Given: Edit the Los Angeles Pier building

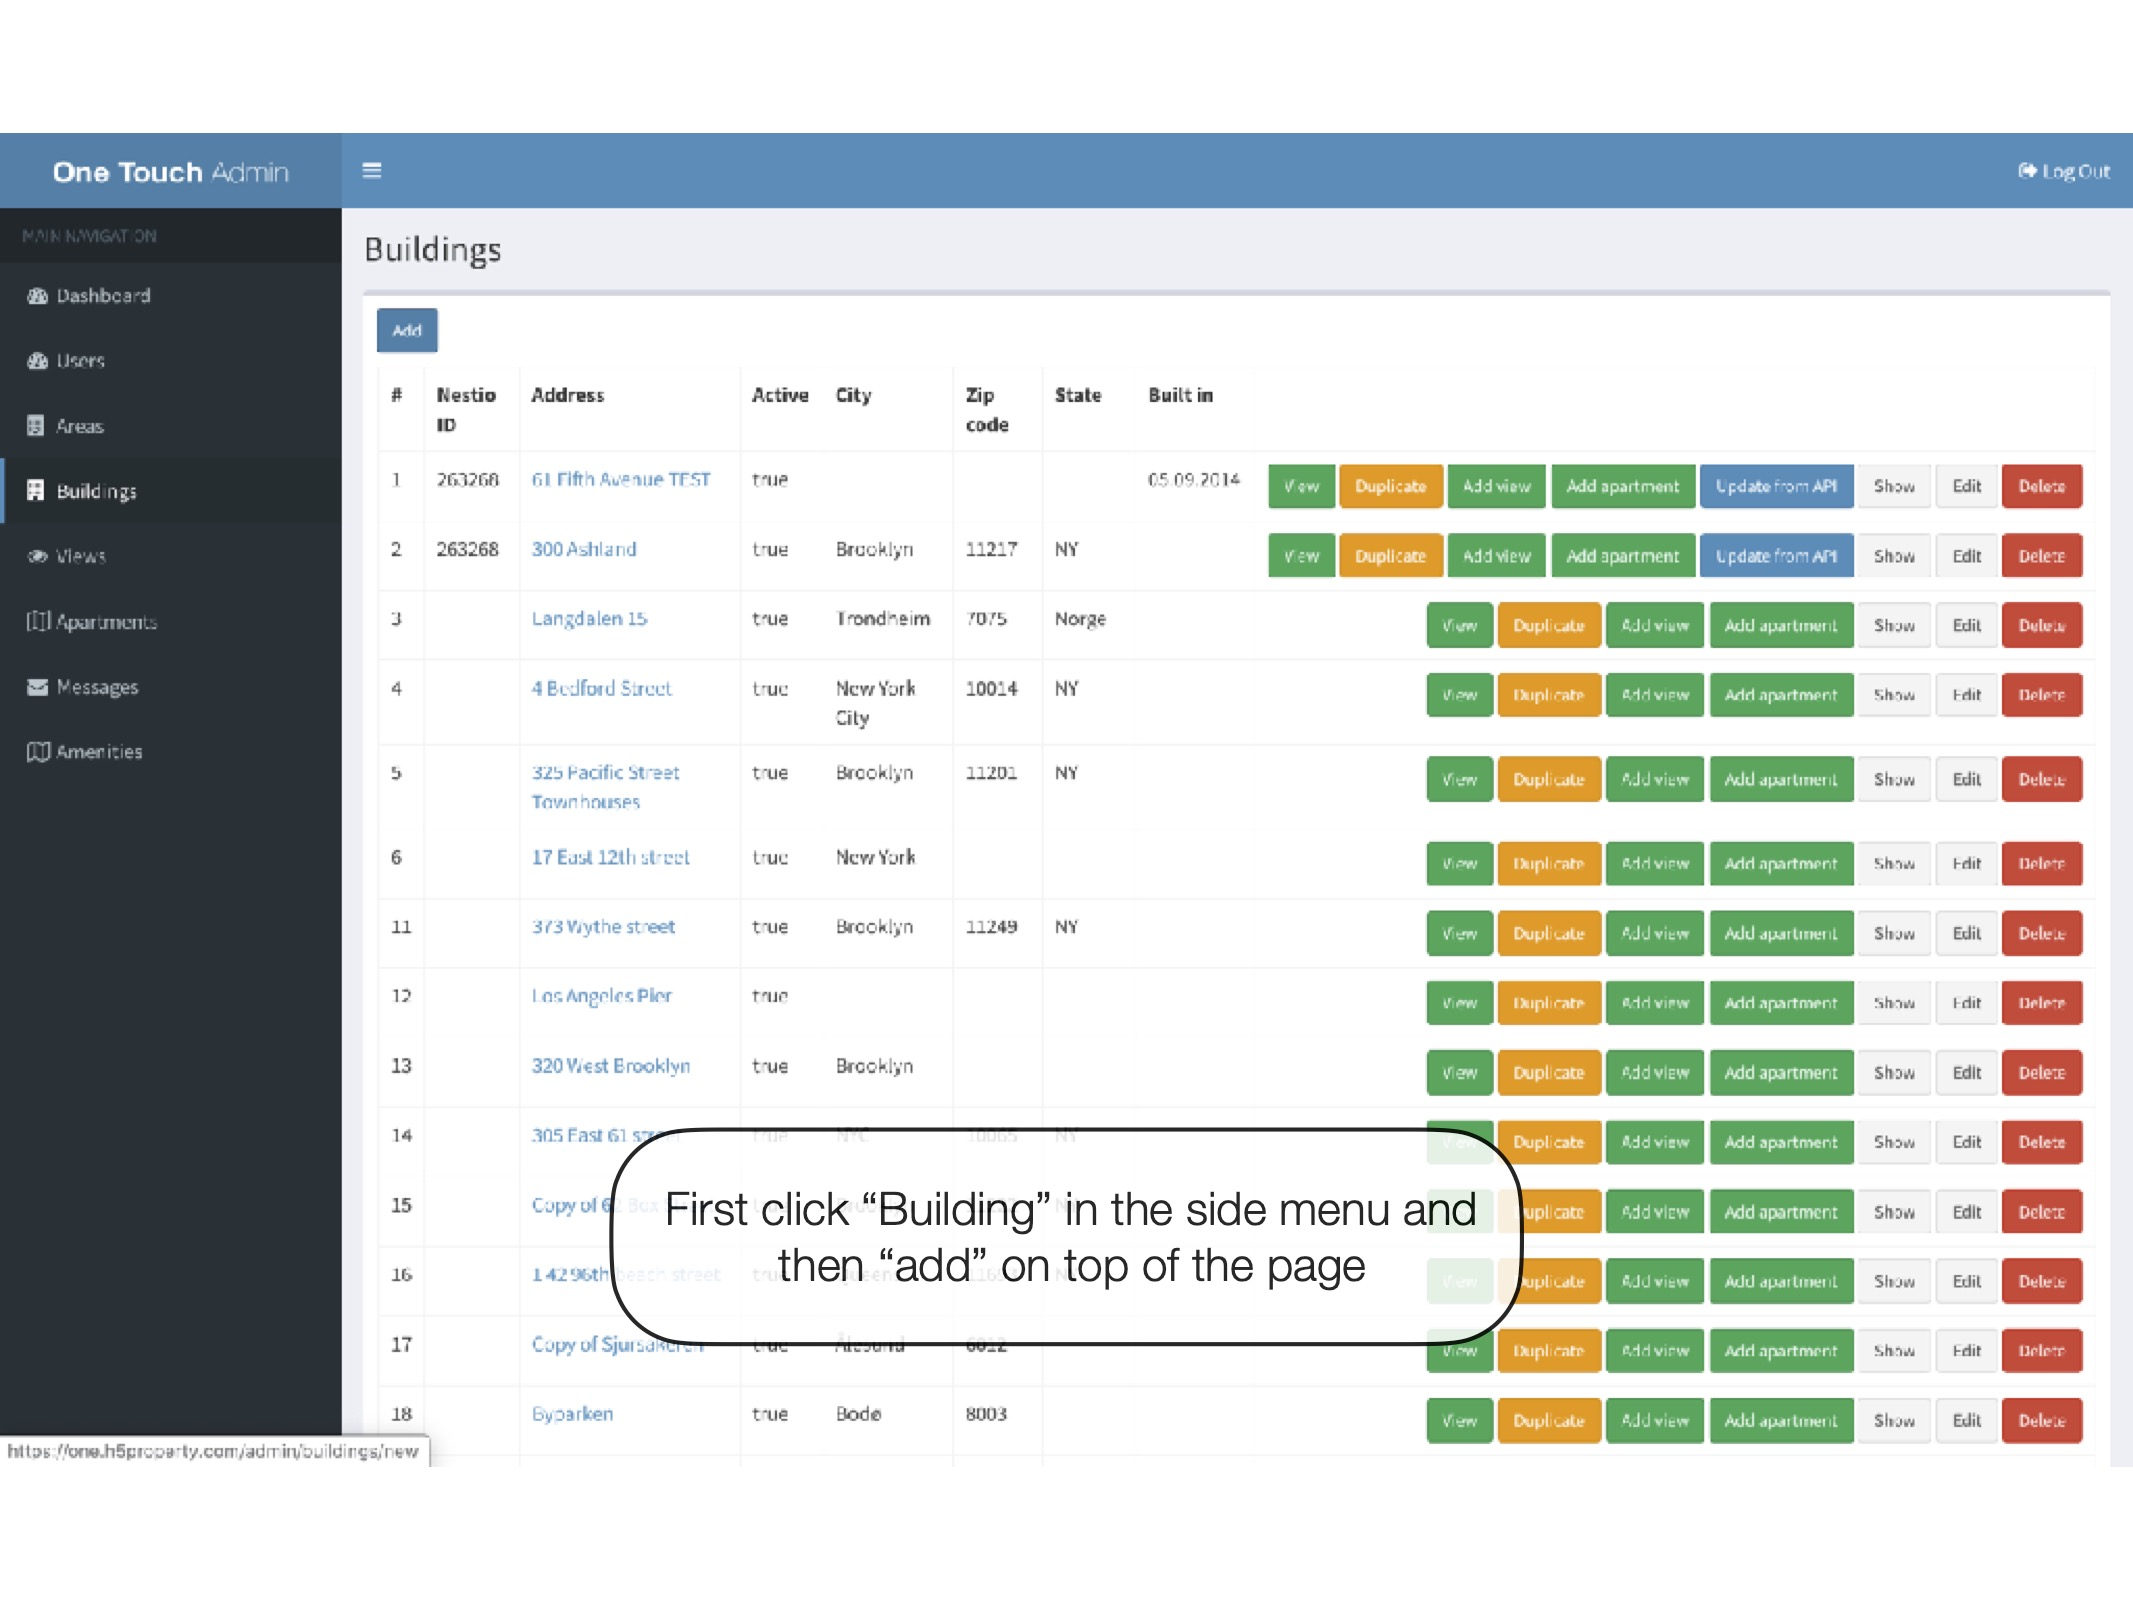Looking at the screenshot, I should (1966, 1003).
